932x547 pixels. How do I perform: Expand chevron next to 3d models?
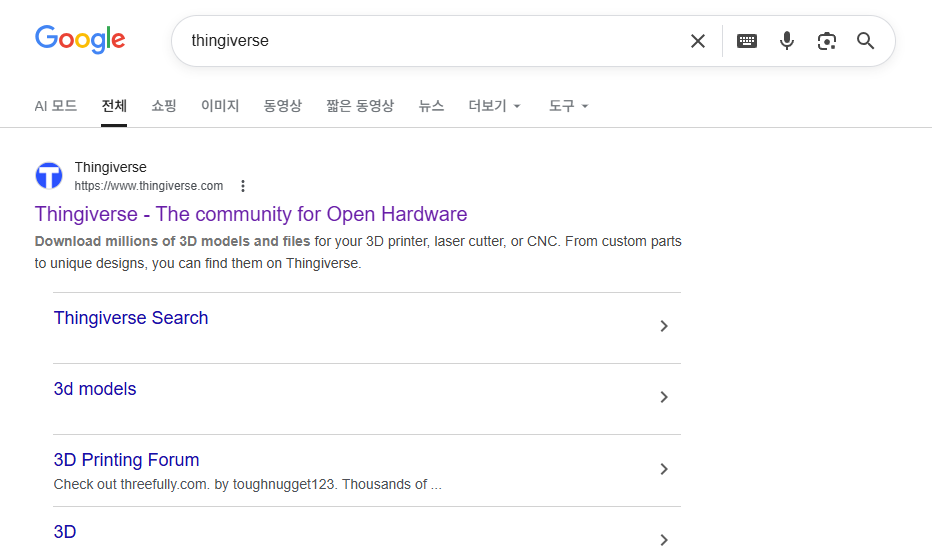click(664, 397)
